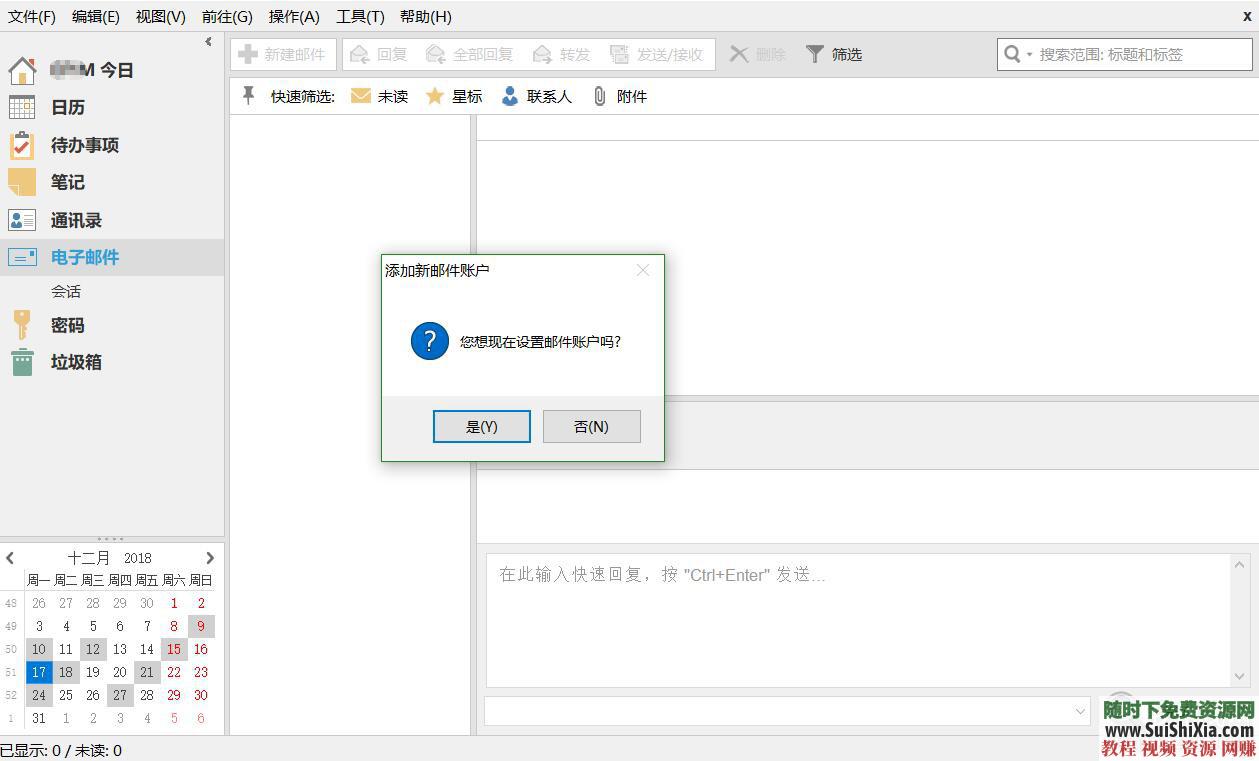Toggle the 未读 unread quick filter
The image size is (1259, 761).
[x=380, y=95]
